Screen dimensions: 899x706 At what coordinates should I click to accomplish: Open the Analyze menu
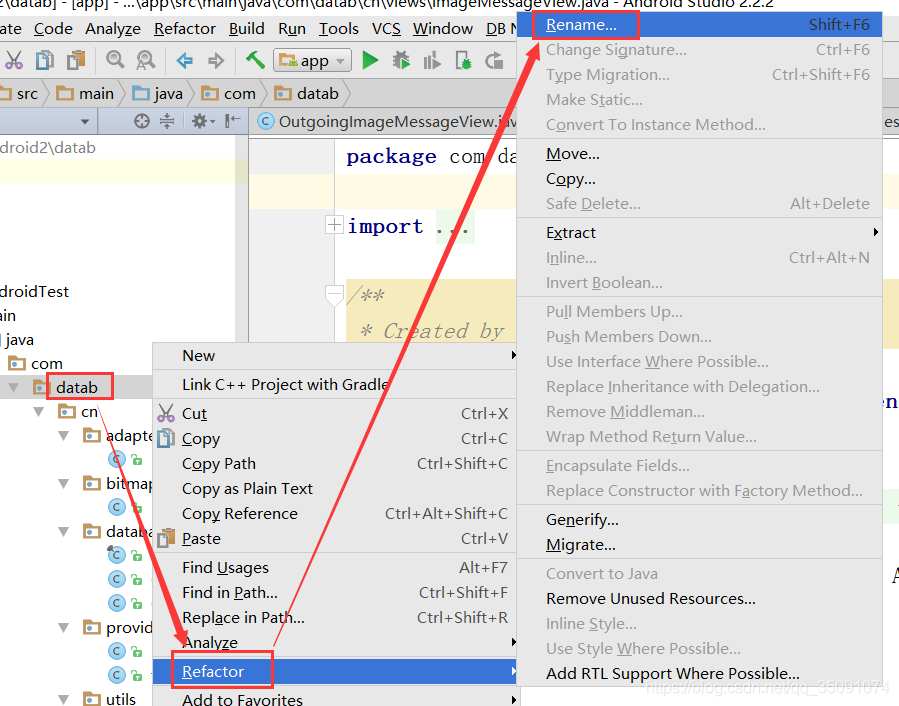click(x=113, y=29)
